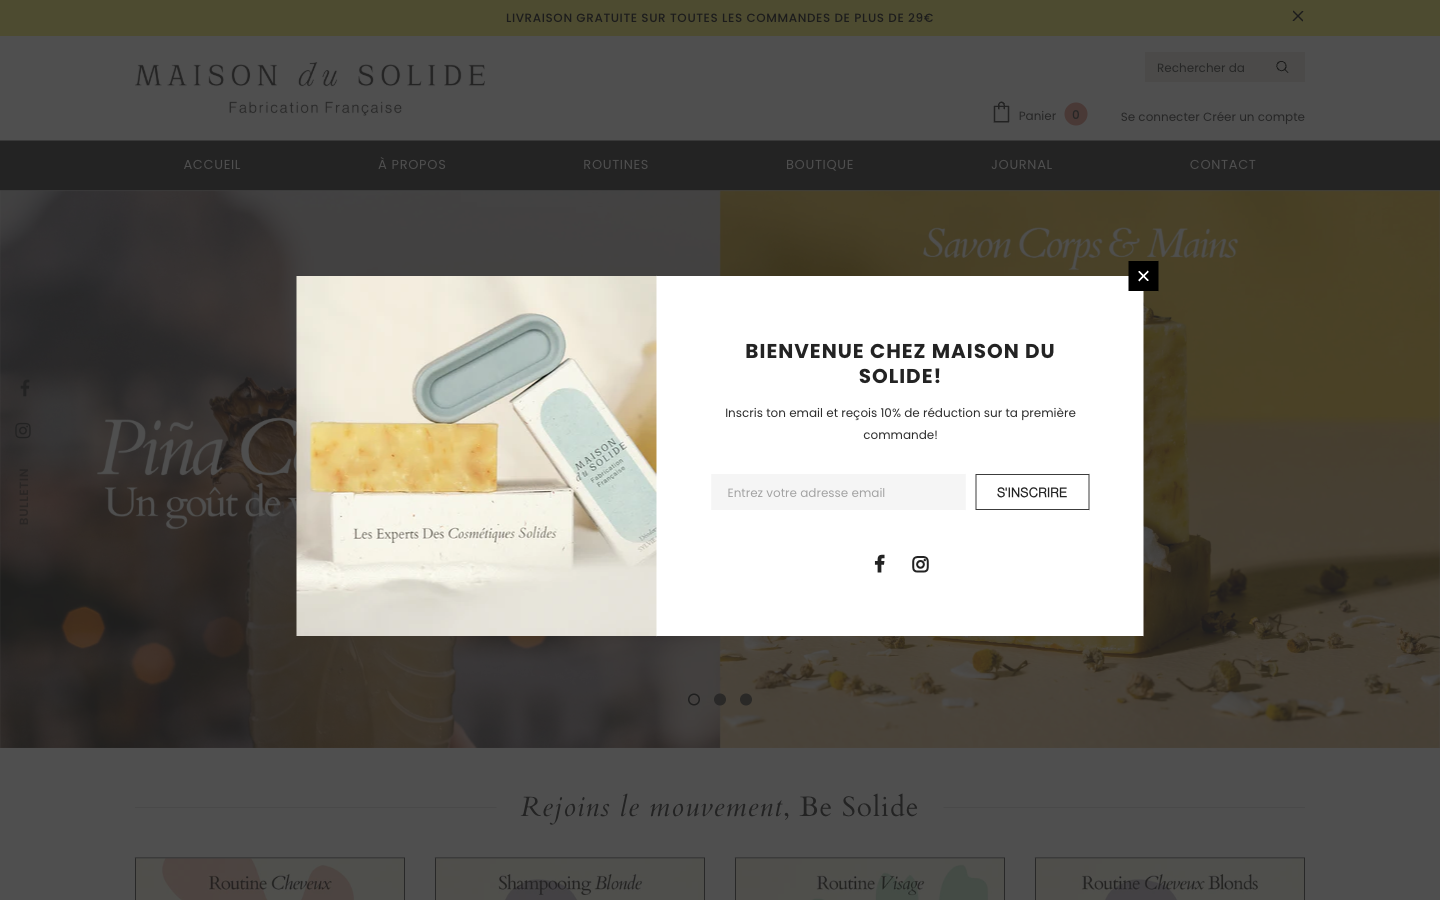Click the search magnifier icon
Screen dimensions: 1440x900
(1282, 67)
